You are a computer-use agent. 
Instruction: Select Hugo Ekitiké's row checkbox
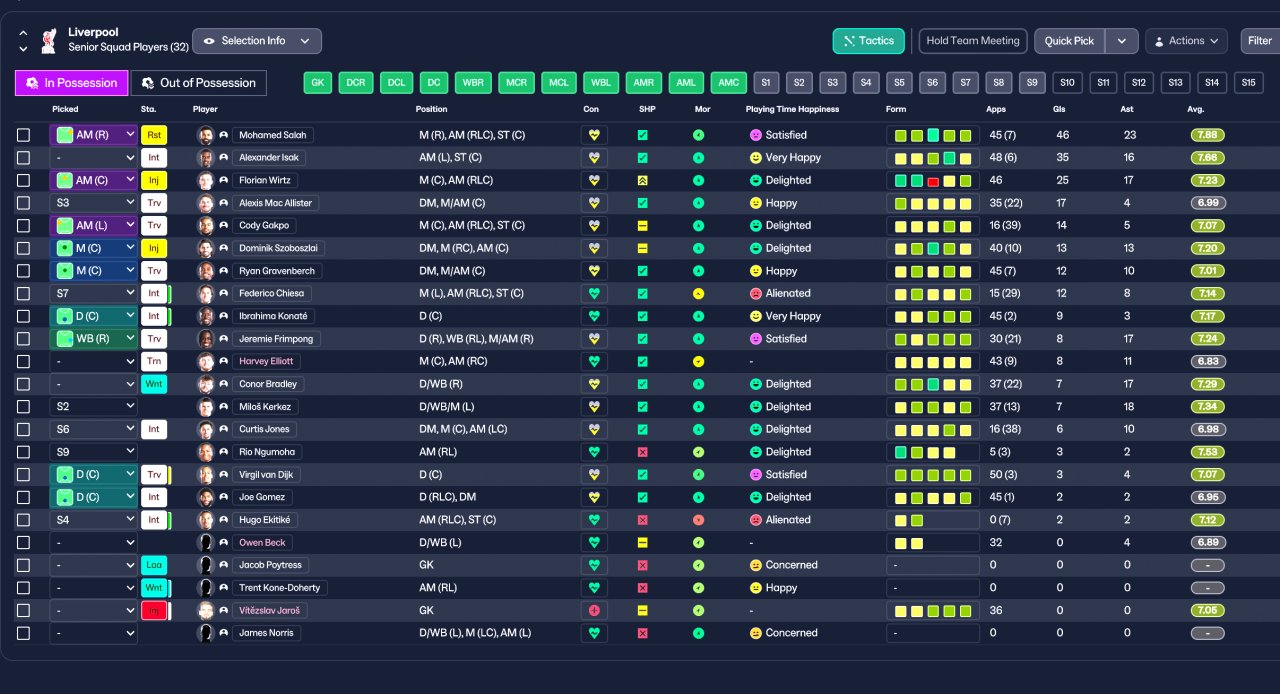pyautogui.click(x=23, y=520)
